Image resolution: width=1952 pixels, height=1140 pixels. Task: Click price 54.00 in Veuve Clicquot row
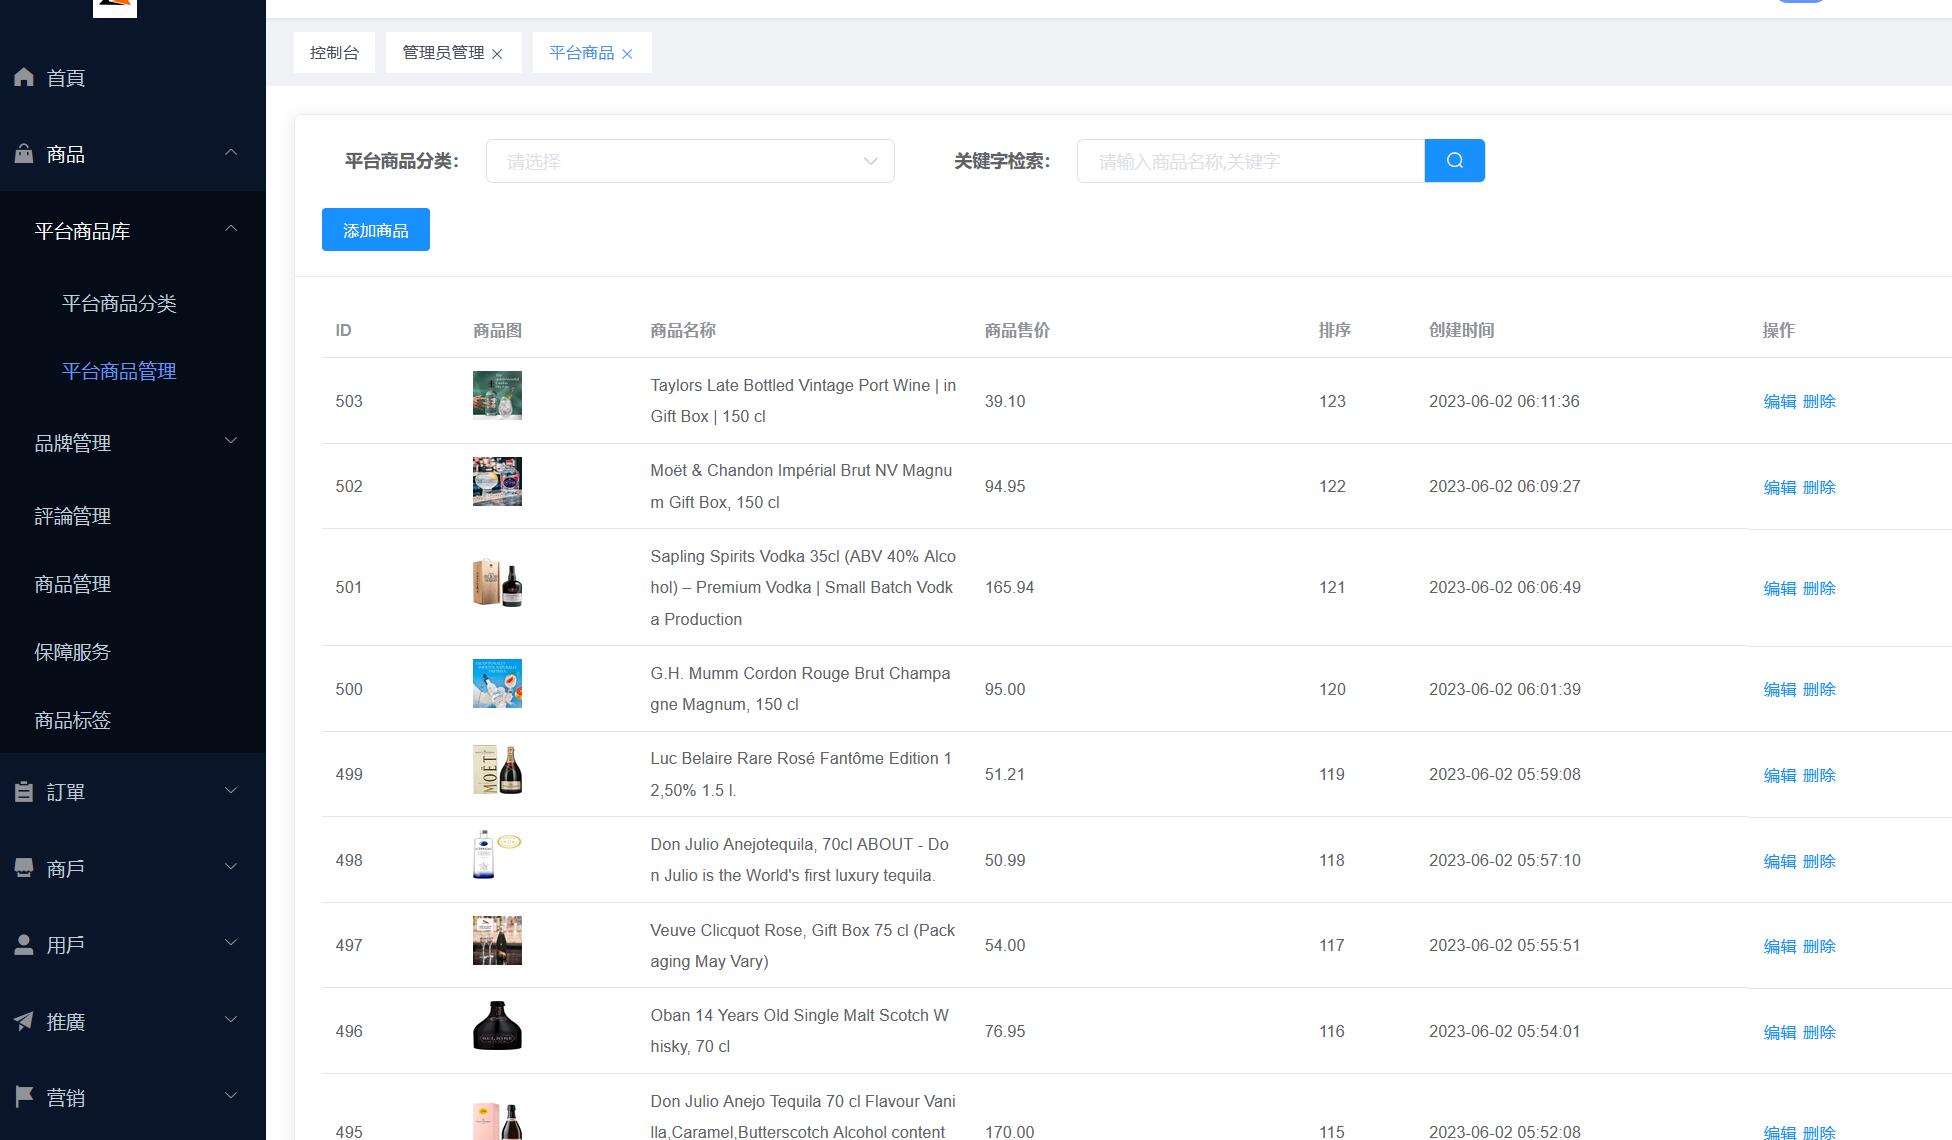coord(1005,945)
